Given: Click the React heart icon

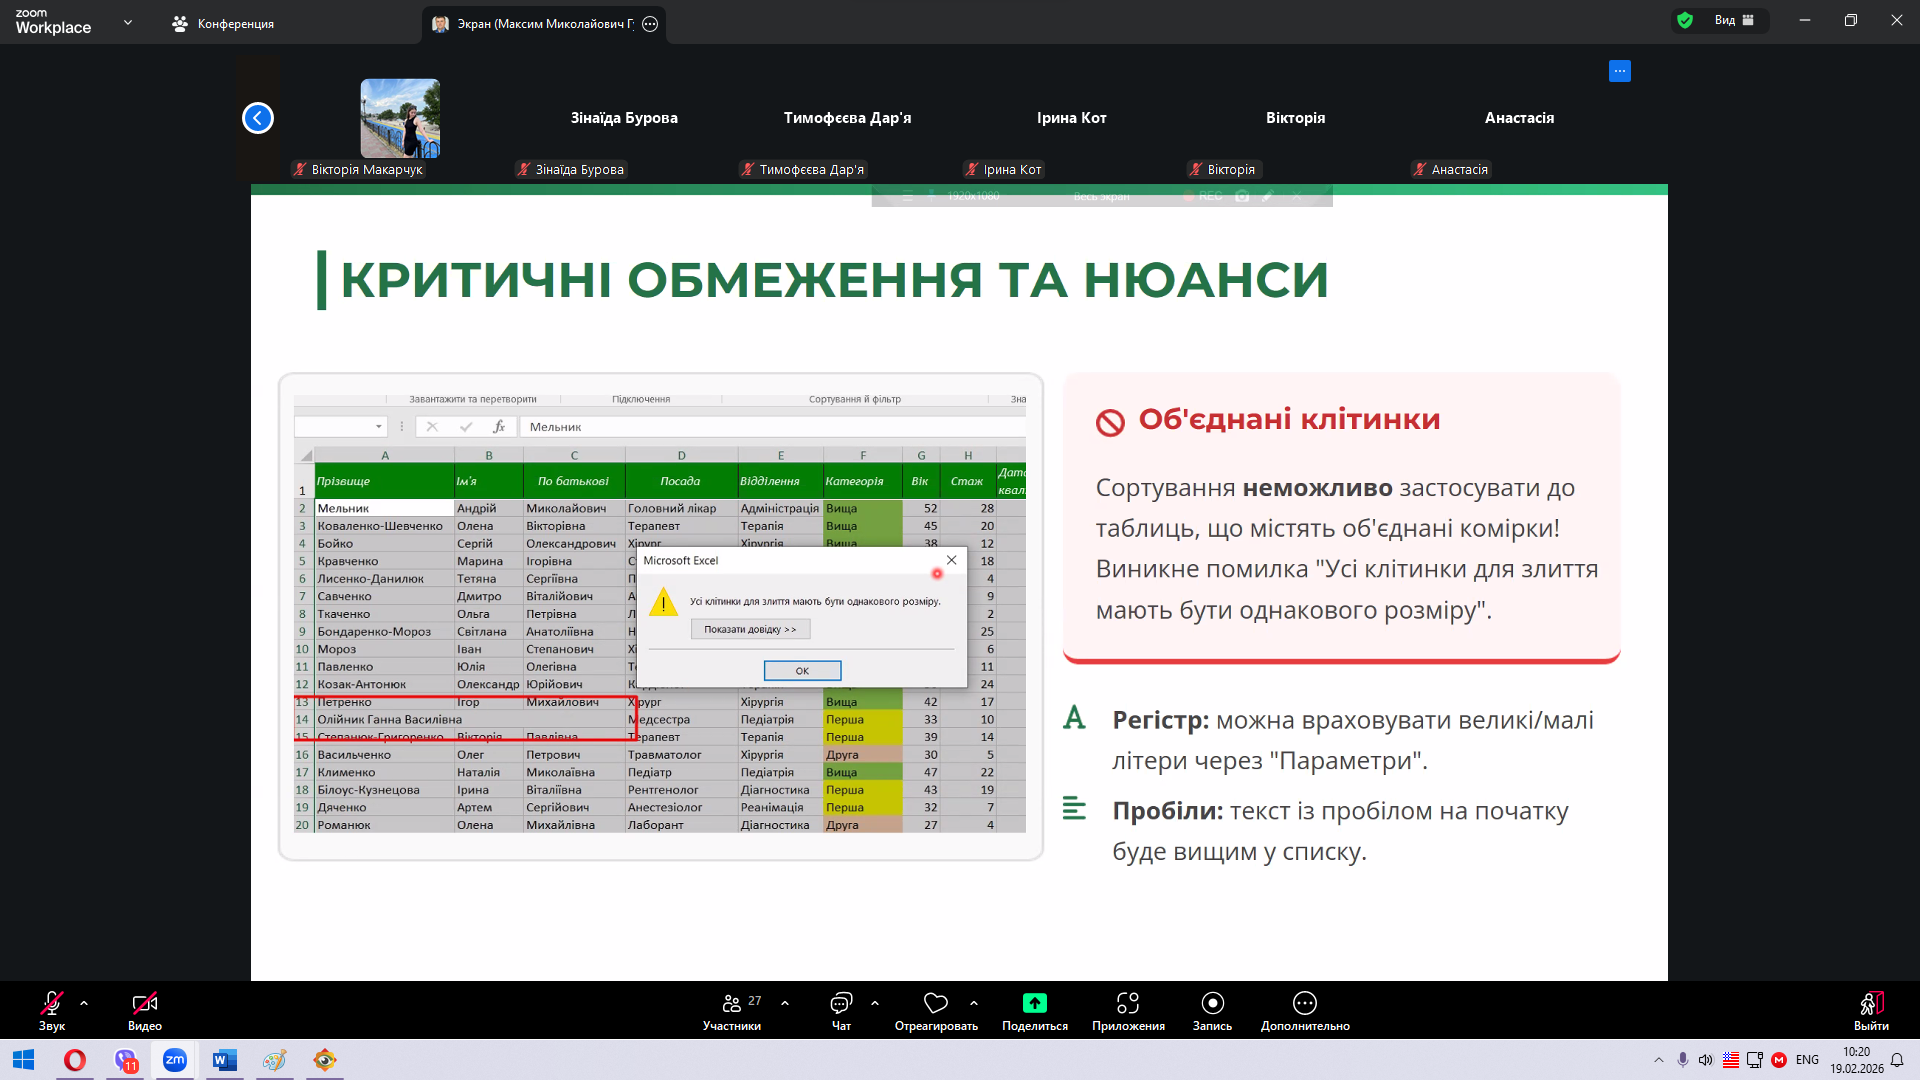Looking at the screenshot, I should 936,1003.
